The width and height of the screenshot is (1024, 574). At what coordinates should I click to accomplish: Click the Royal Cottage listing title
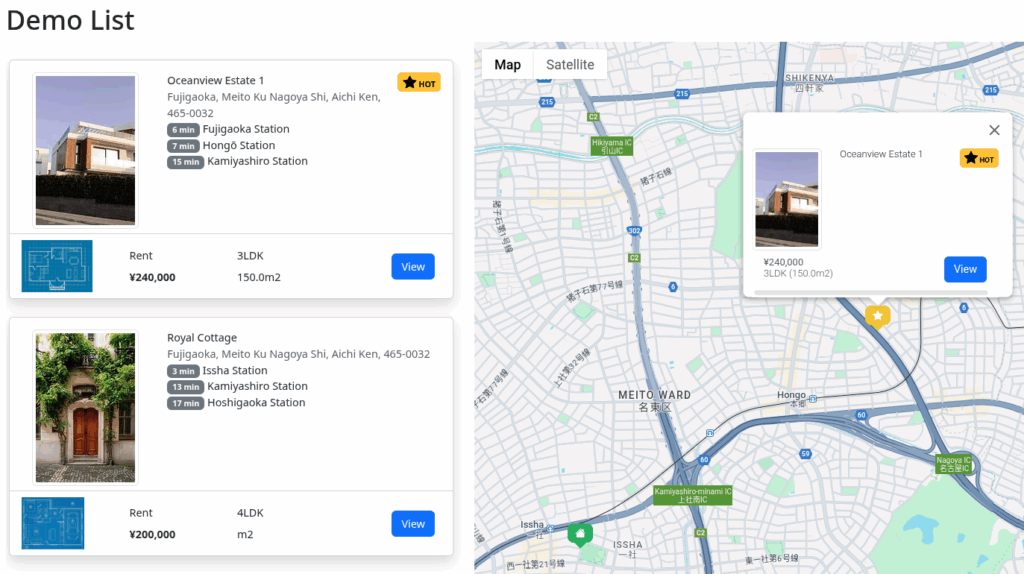point(202,338)
